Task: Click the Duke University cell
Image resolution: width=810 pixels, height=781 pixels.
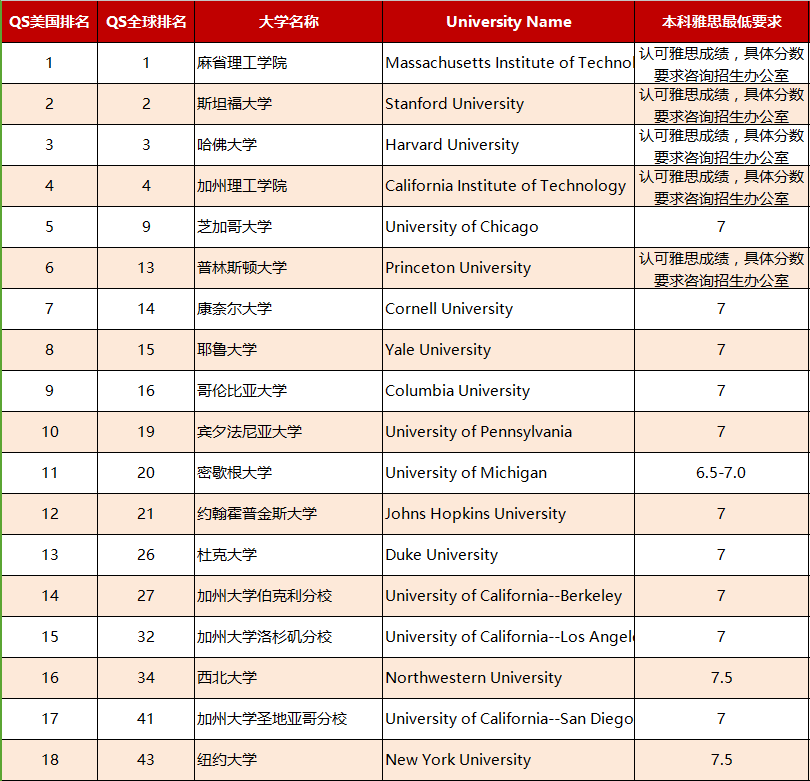Action: point(508,555)
